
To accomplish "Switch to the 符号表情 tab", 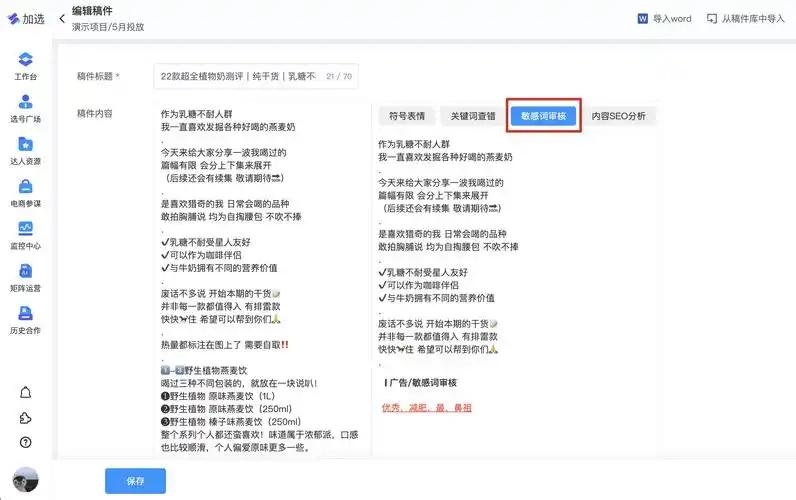I will [x=406, y=116].
